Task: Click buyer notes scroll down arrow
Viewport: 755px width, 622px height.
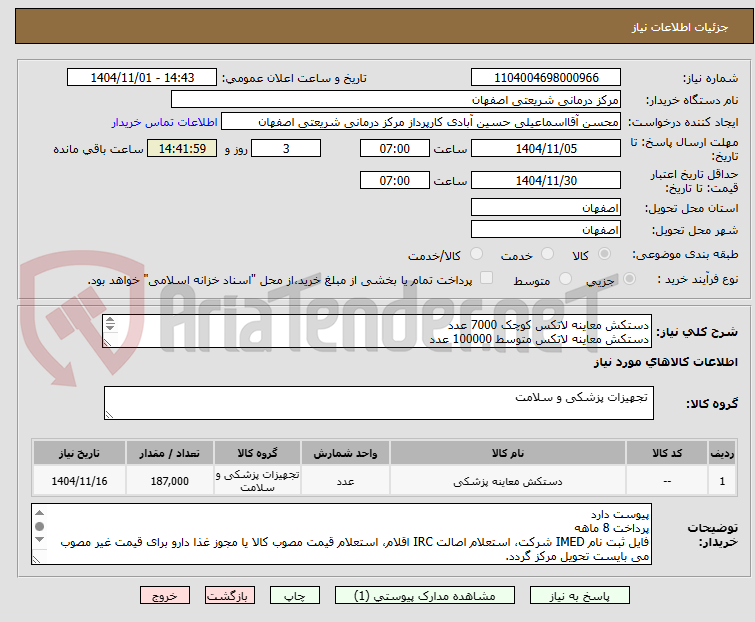Action: tap(40, 540)
